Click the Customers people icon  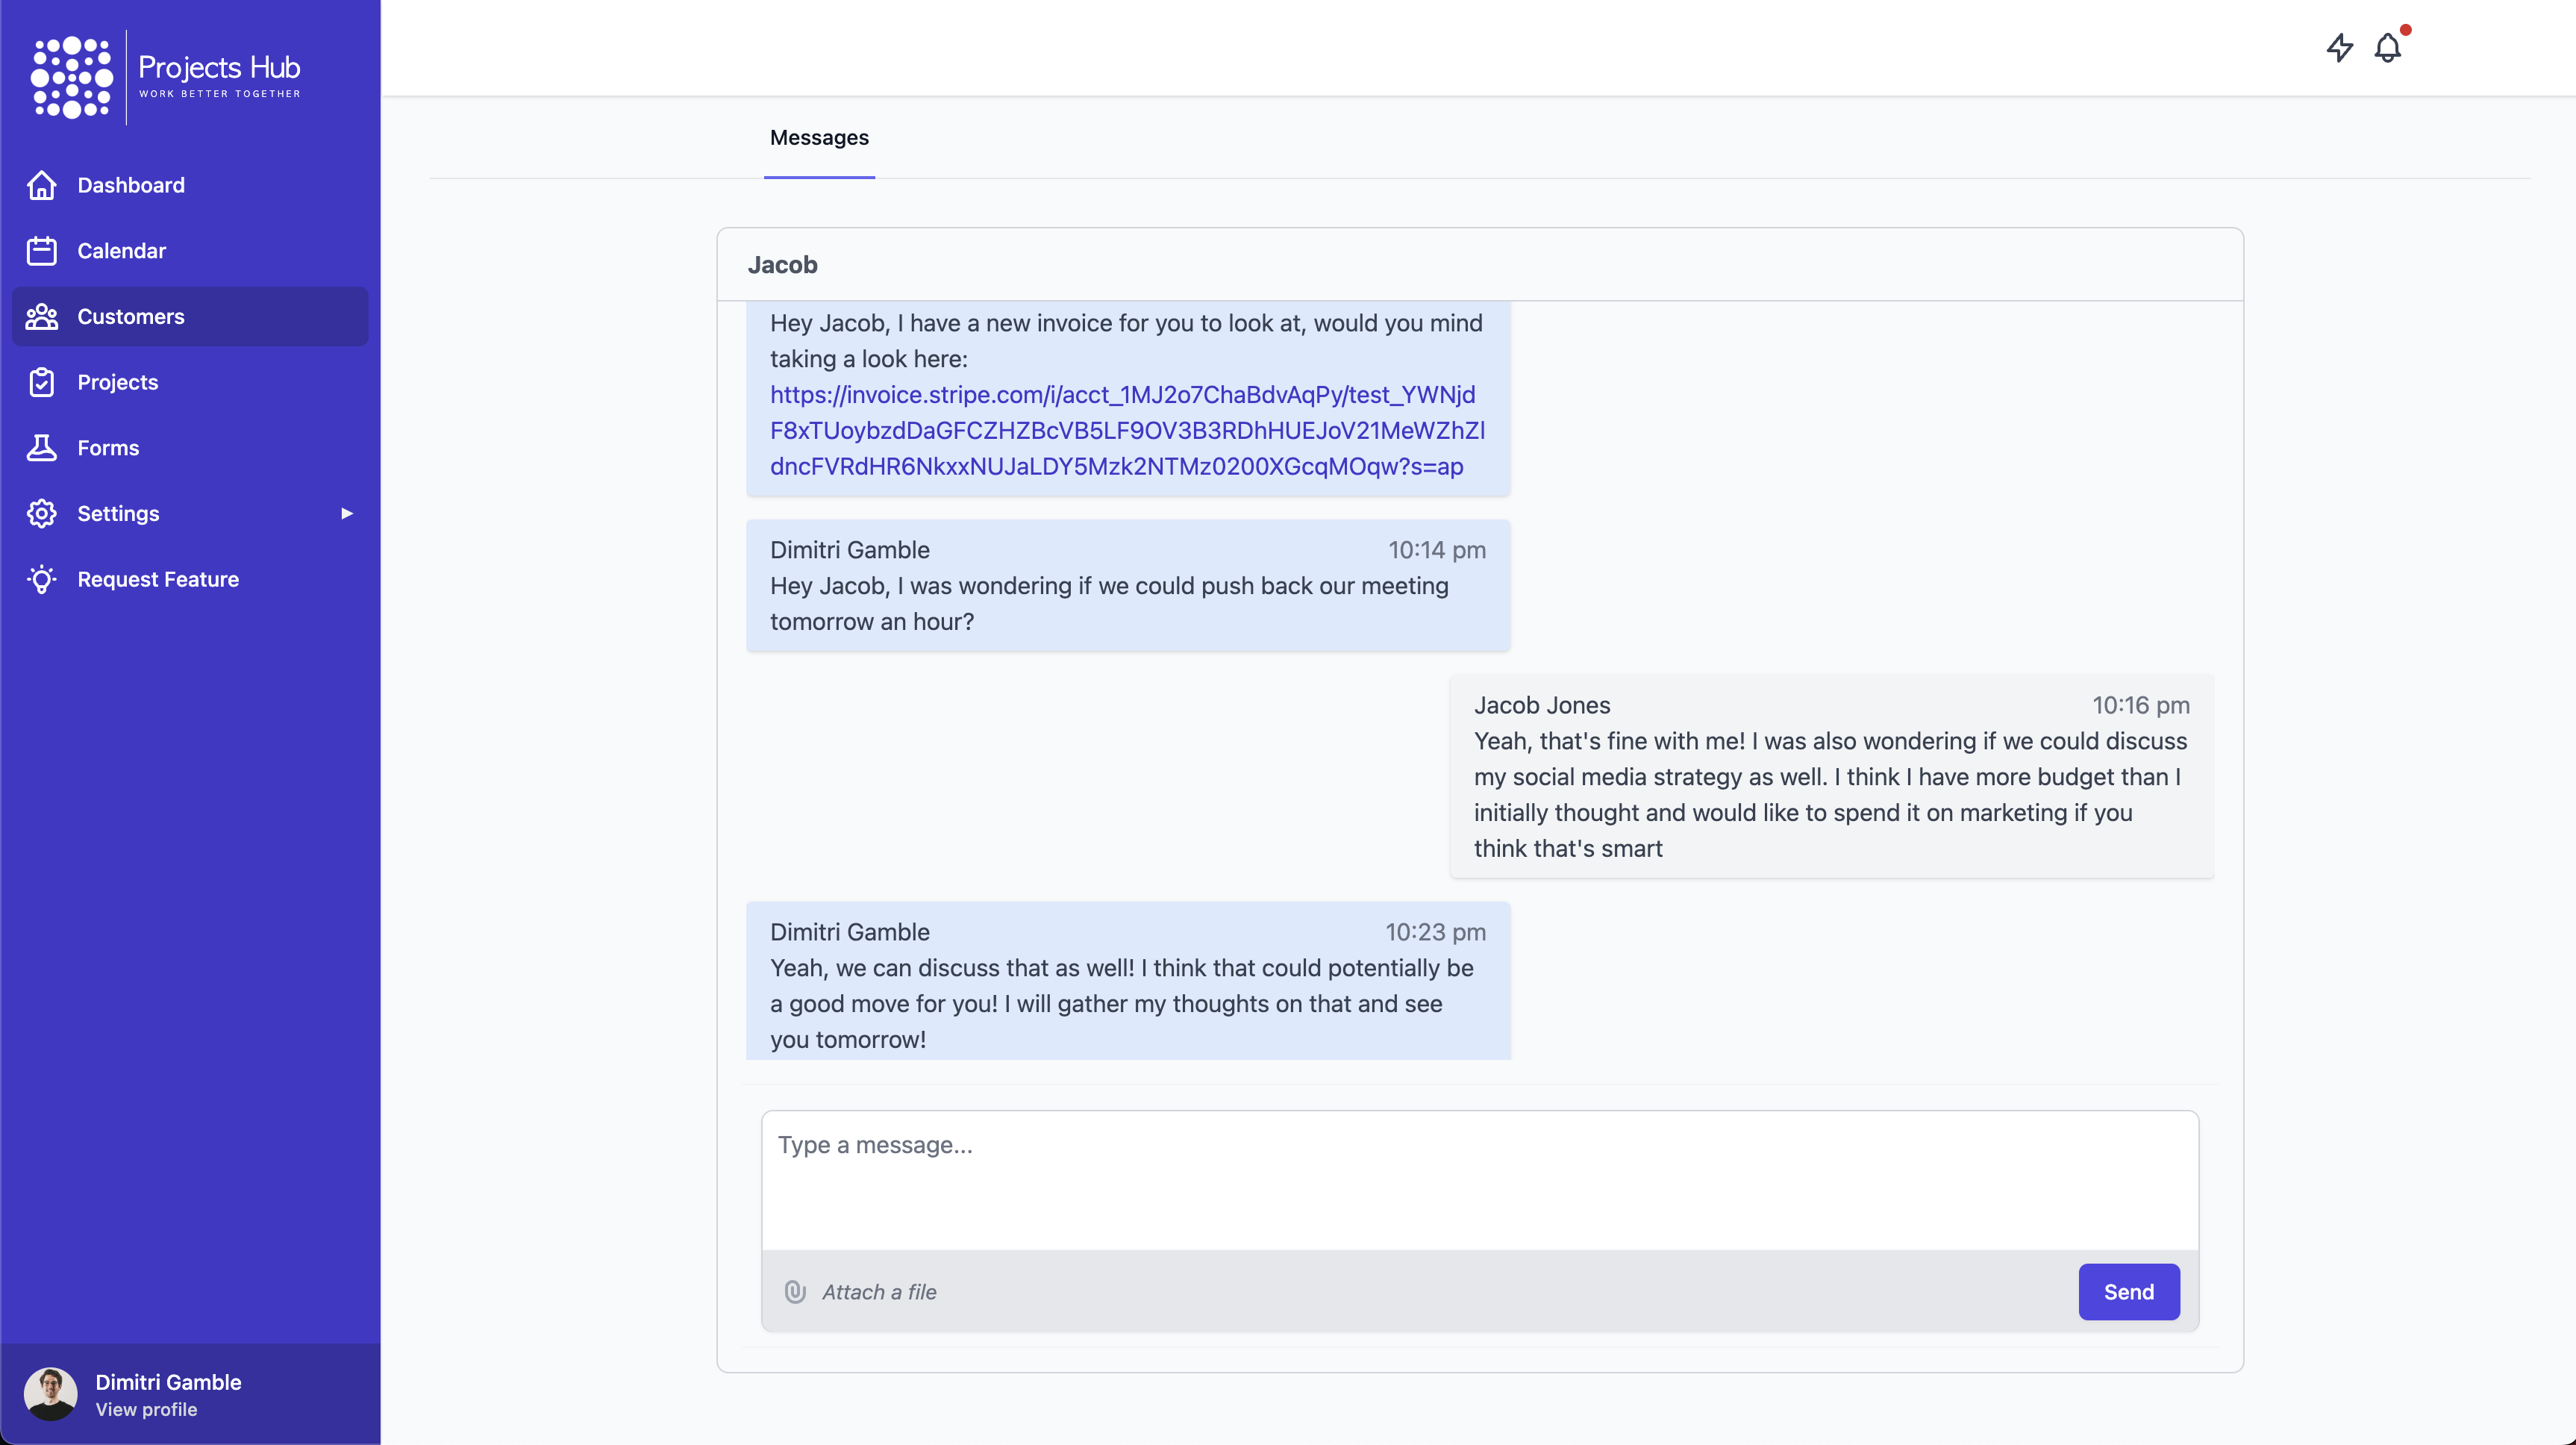42,316
